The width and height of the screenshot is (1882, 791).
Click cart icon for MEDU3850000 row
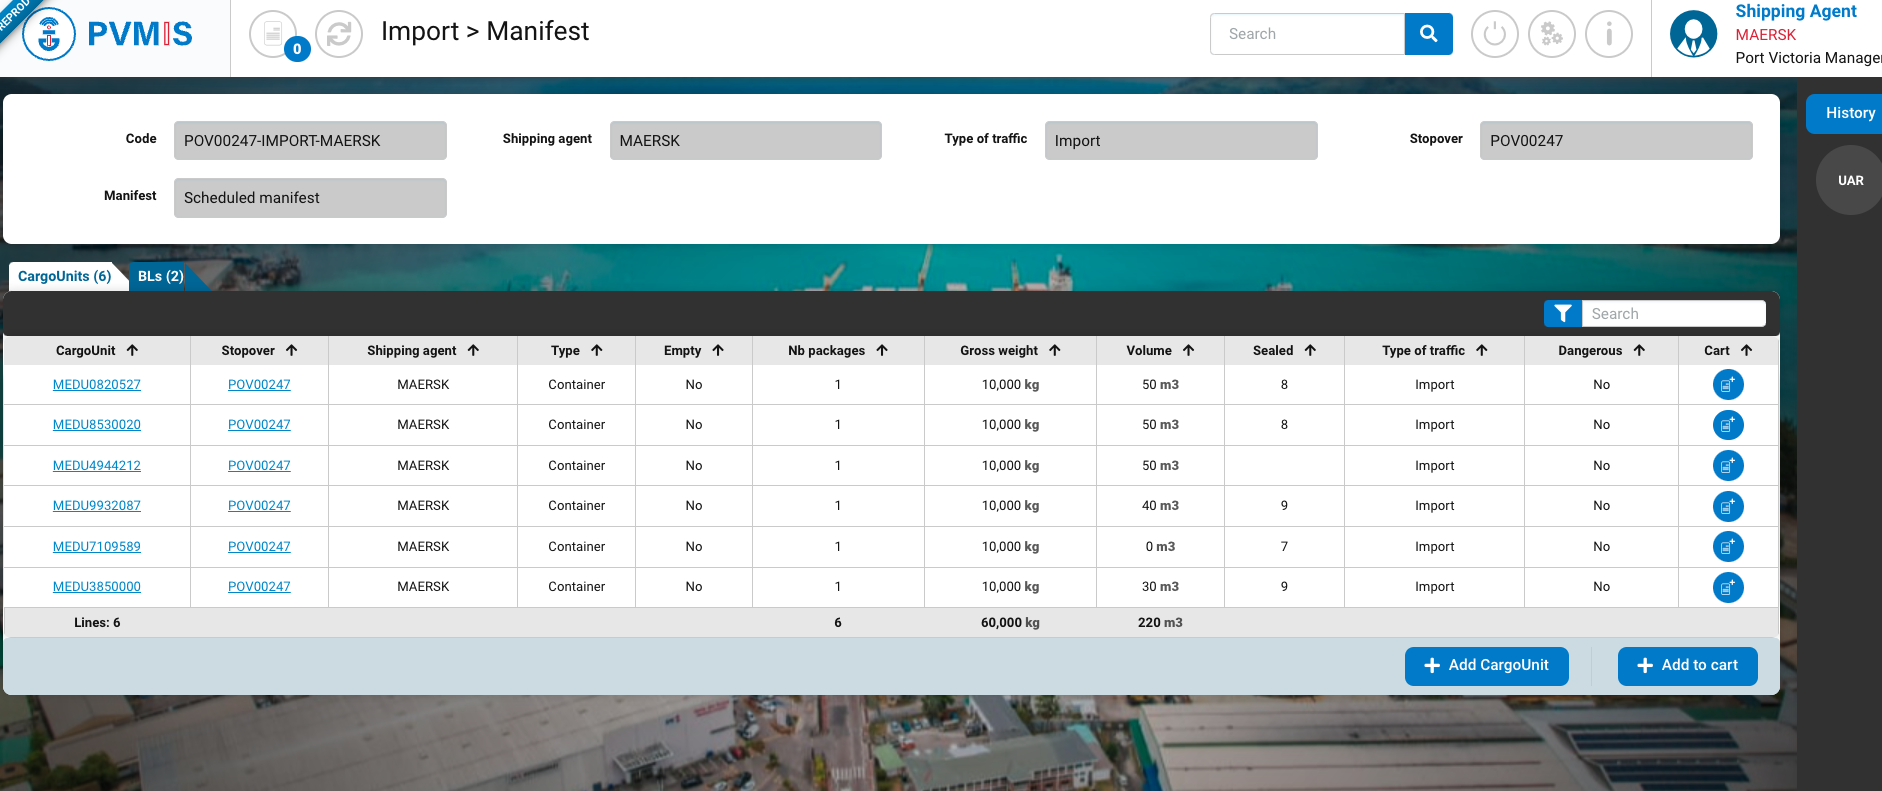point(1727,587)
